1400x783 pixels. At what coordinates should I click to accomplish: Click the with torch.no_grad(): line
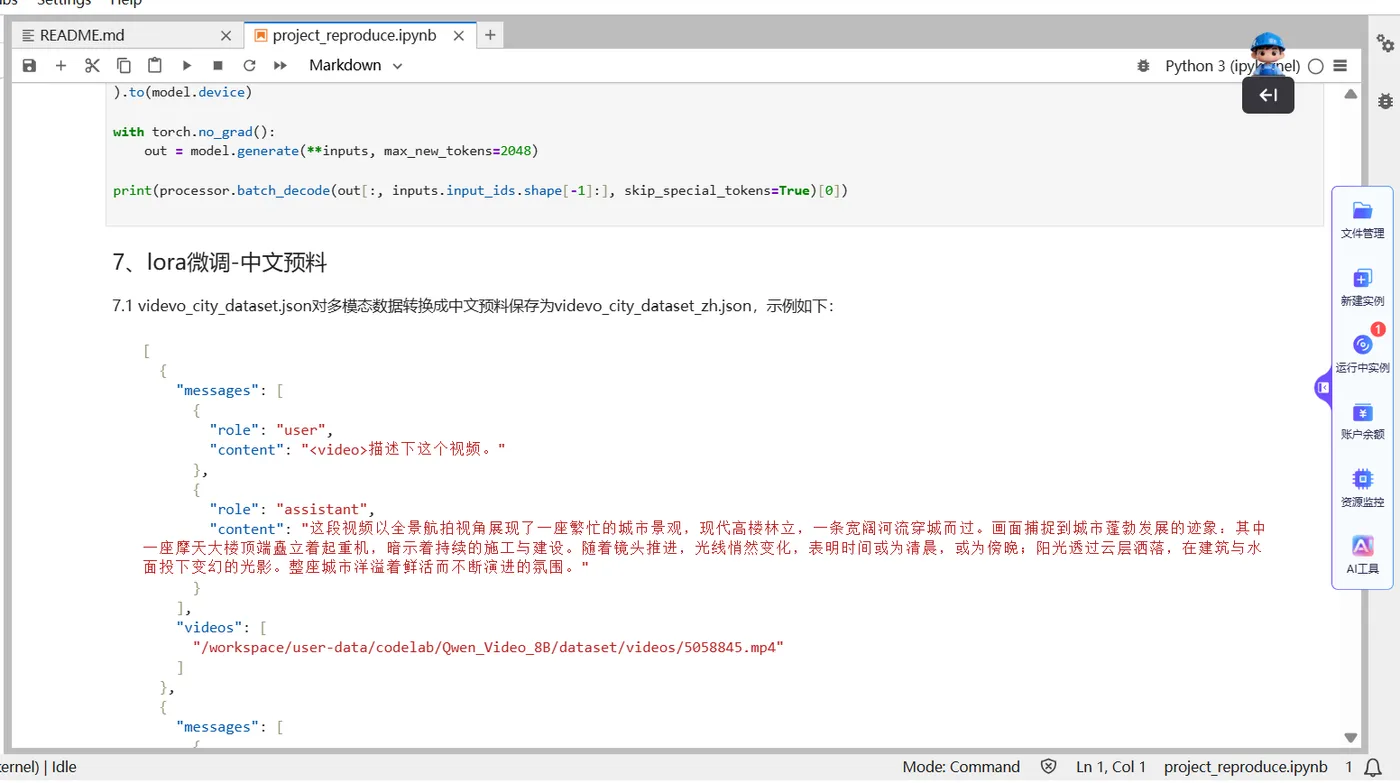tap(194, 131)
